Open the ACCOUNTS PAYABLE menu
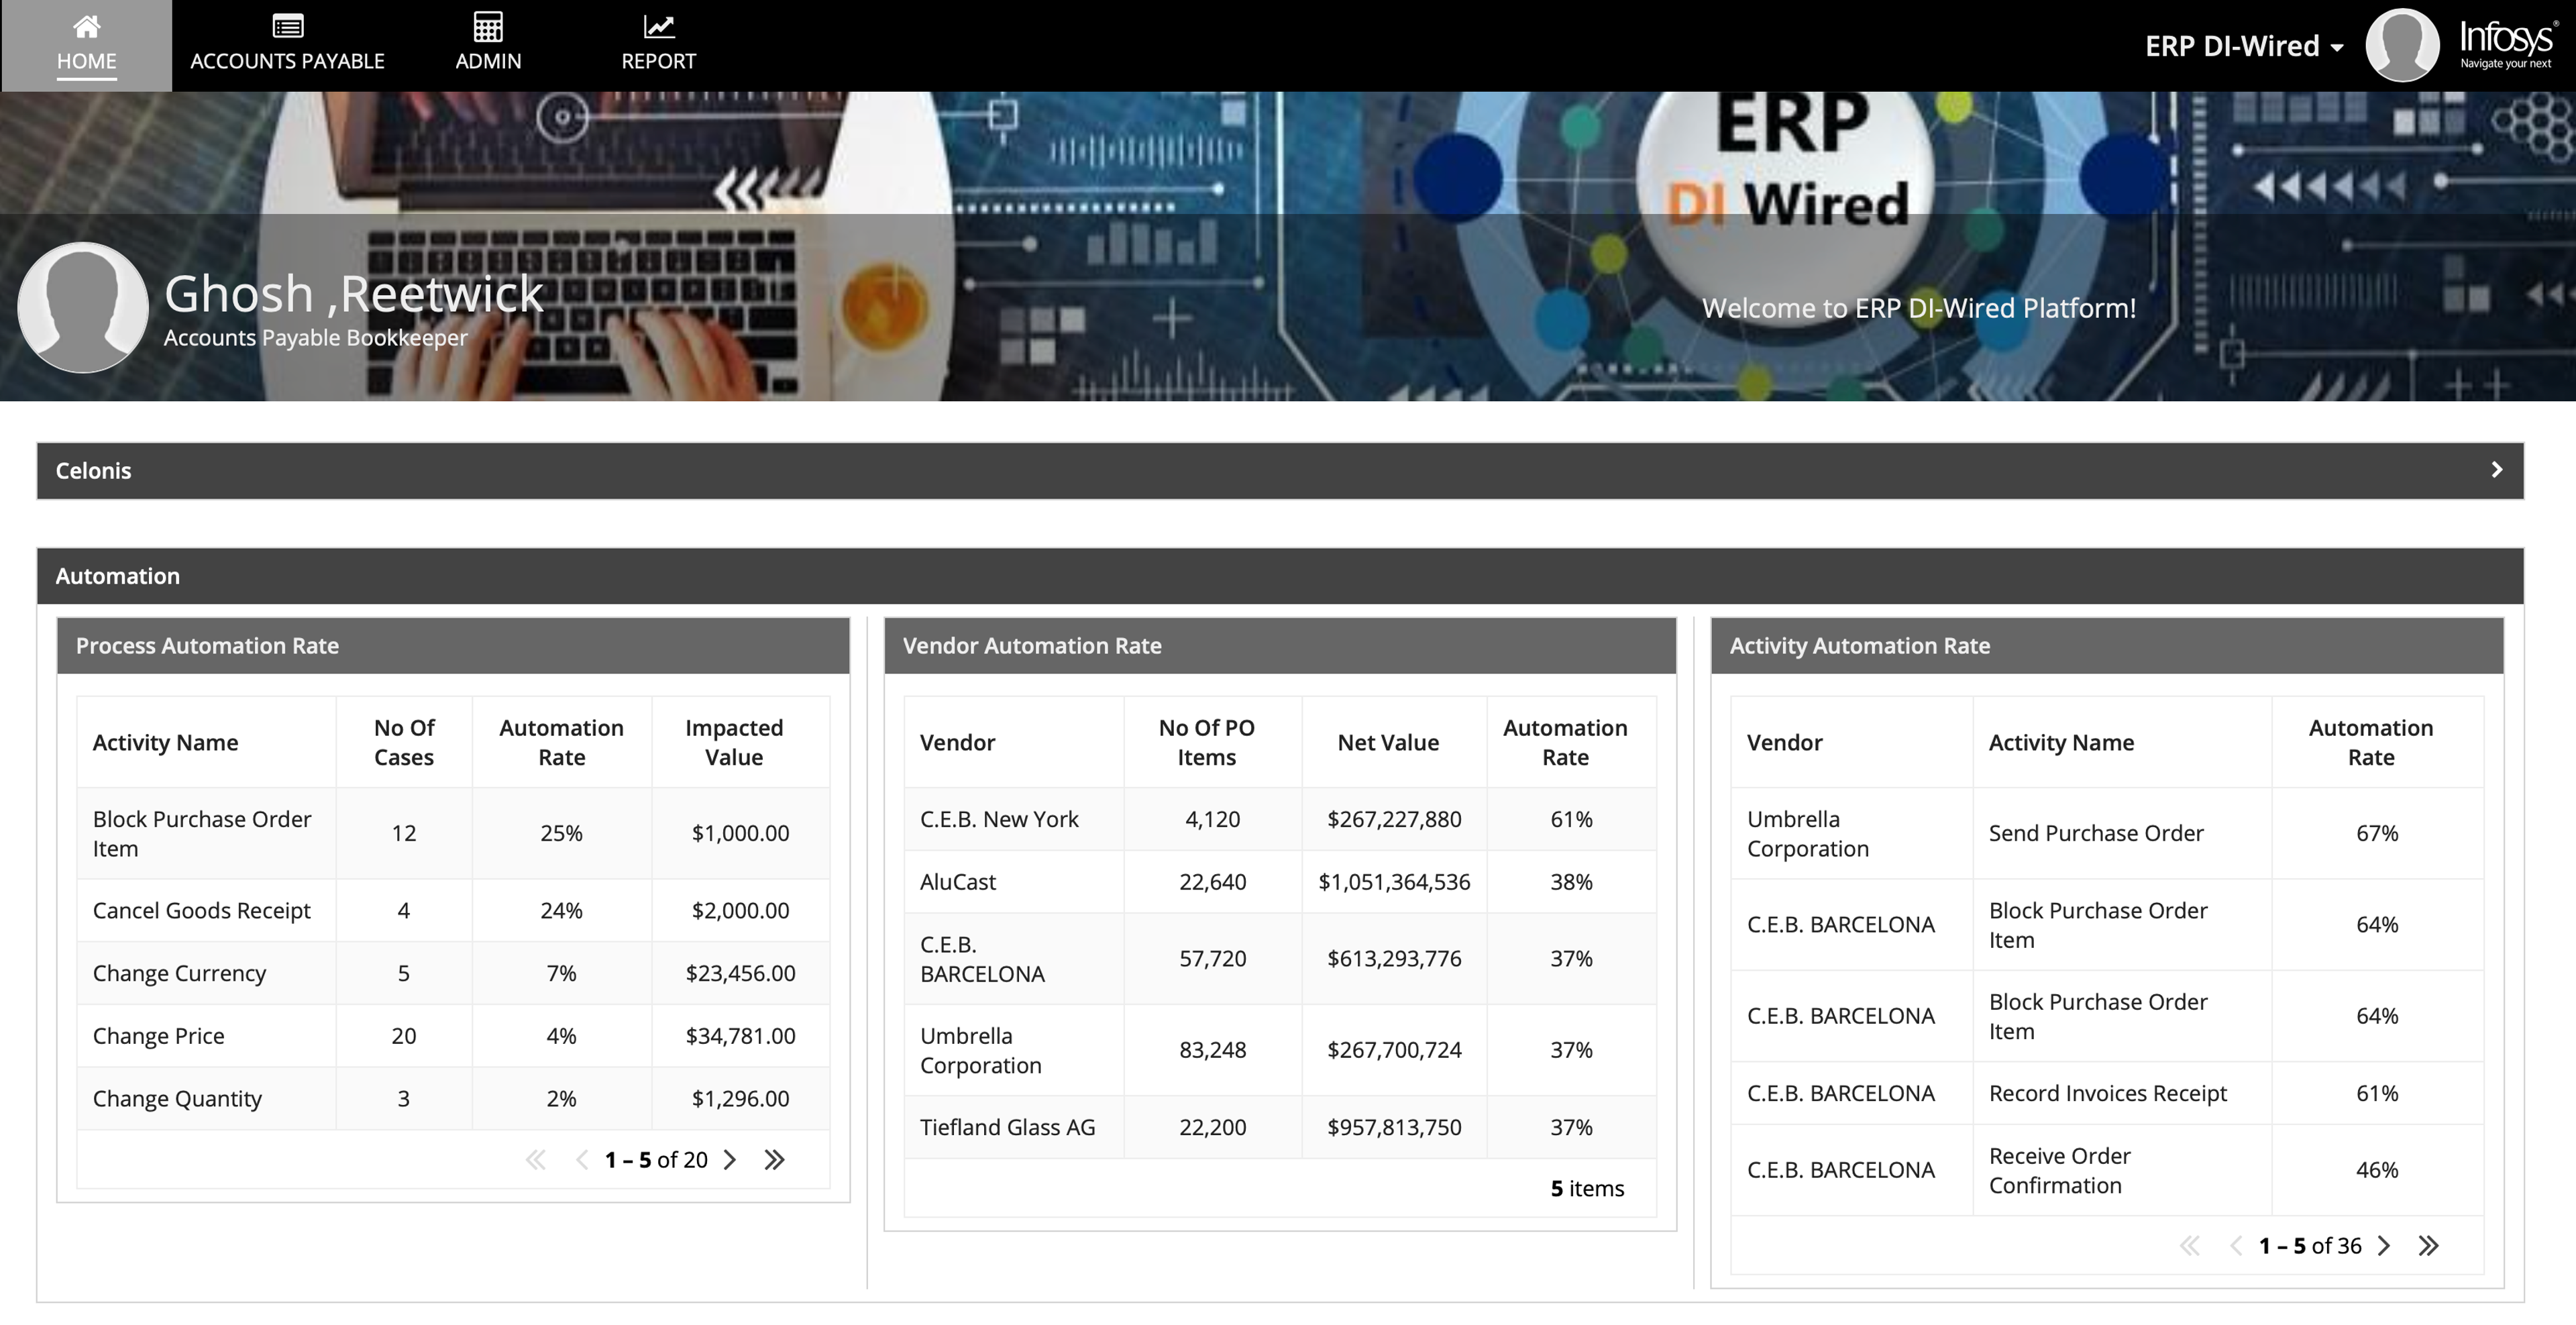This screenshot has width=2576, height=1325. pos(288,46)
